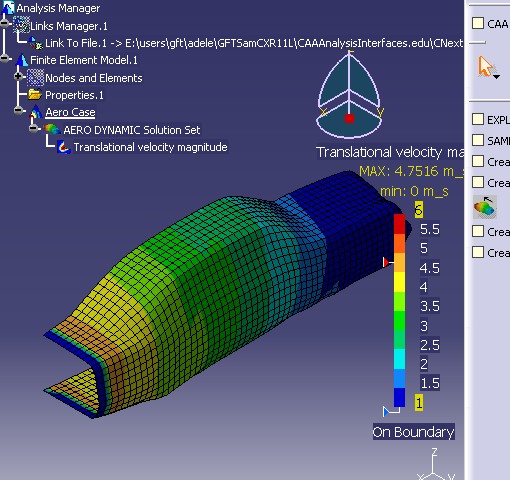Collapse the Finite Element Model.1 node
This screenshot has height=480, width=510.
coord(5,58)
